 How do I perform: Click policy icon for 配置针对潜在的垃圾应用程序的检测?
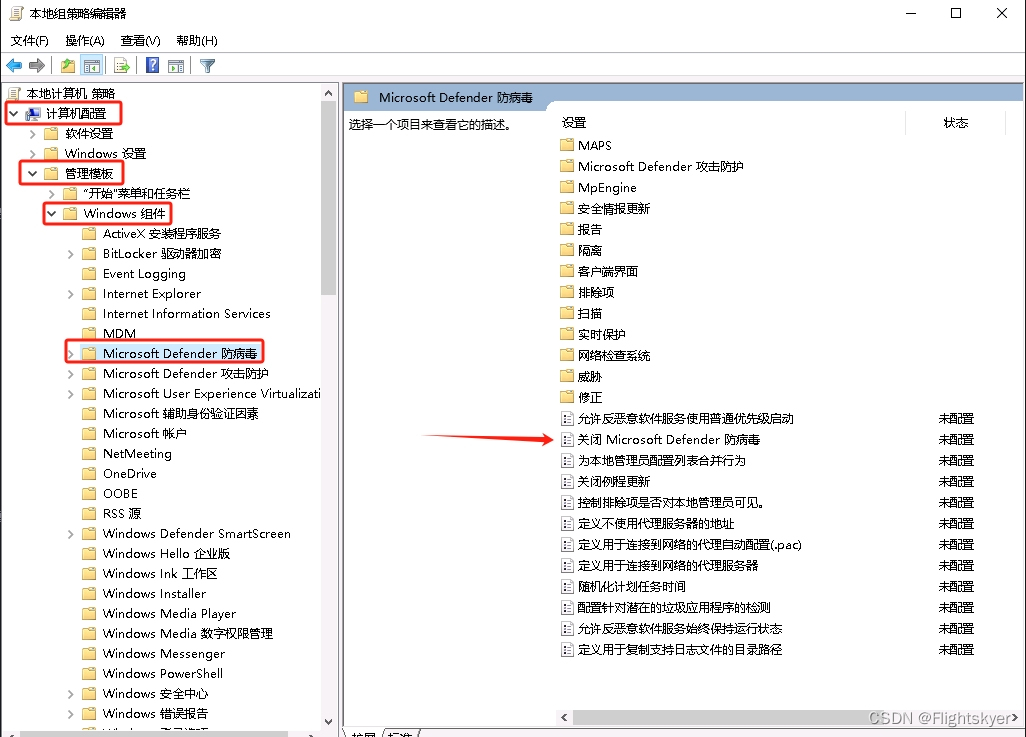coord(567,607)
